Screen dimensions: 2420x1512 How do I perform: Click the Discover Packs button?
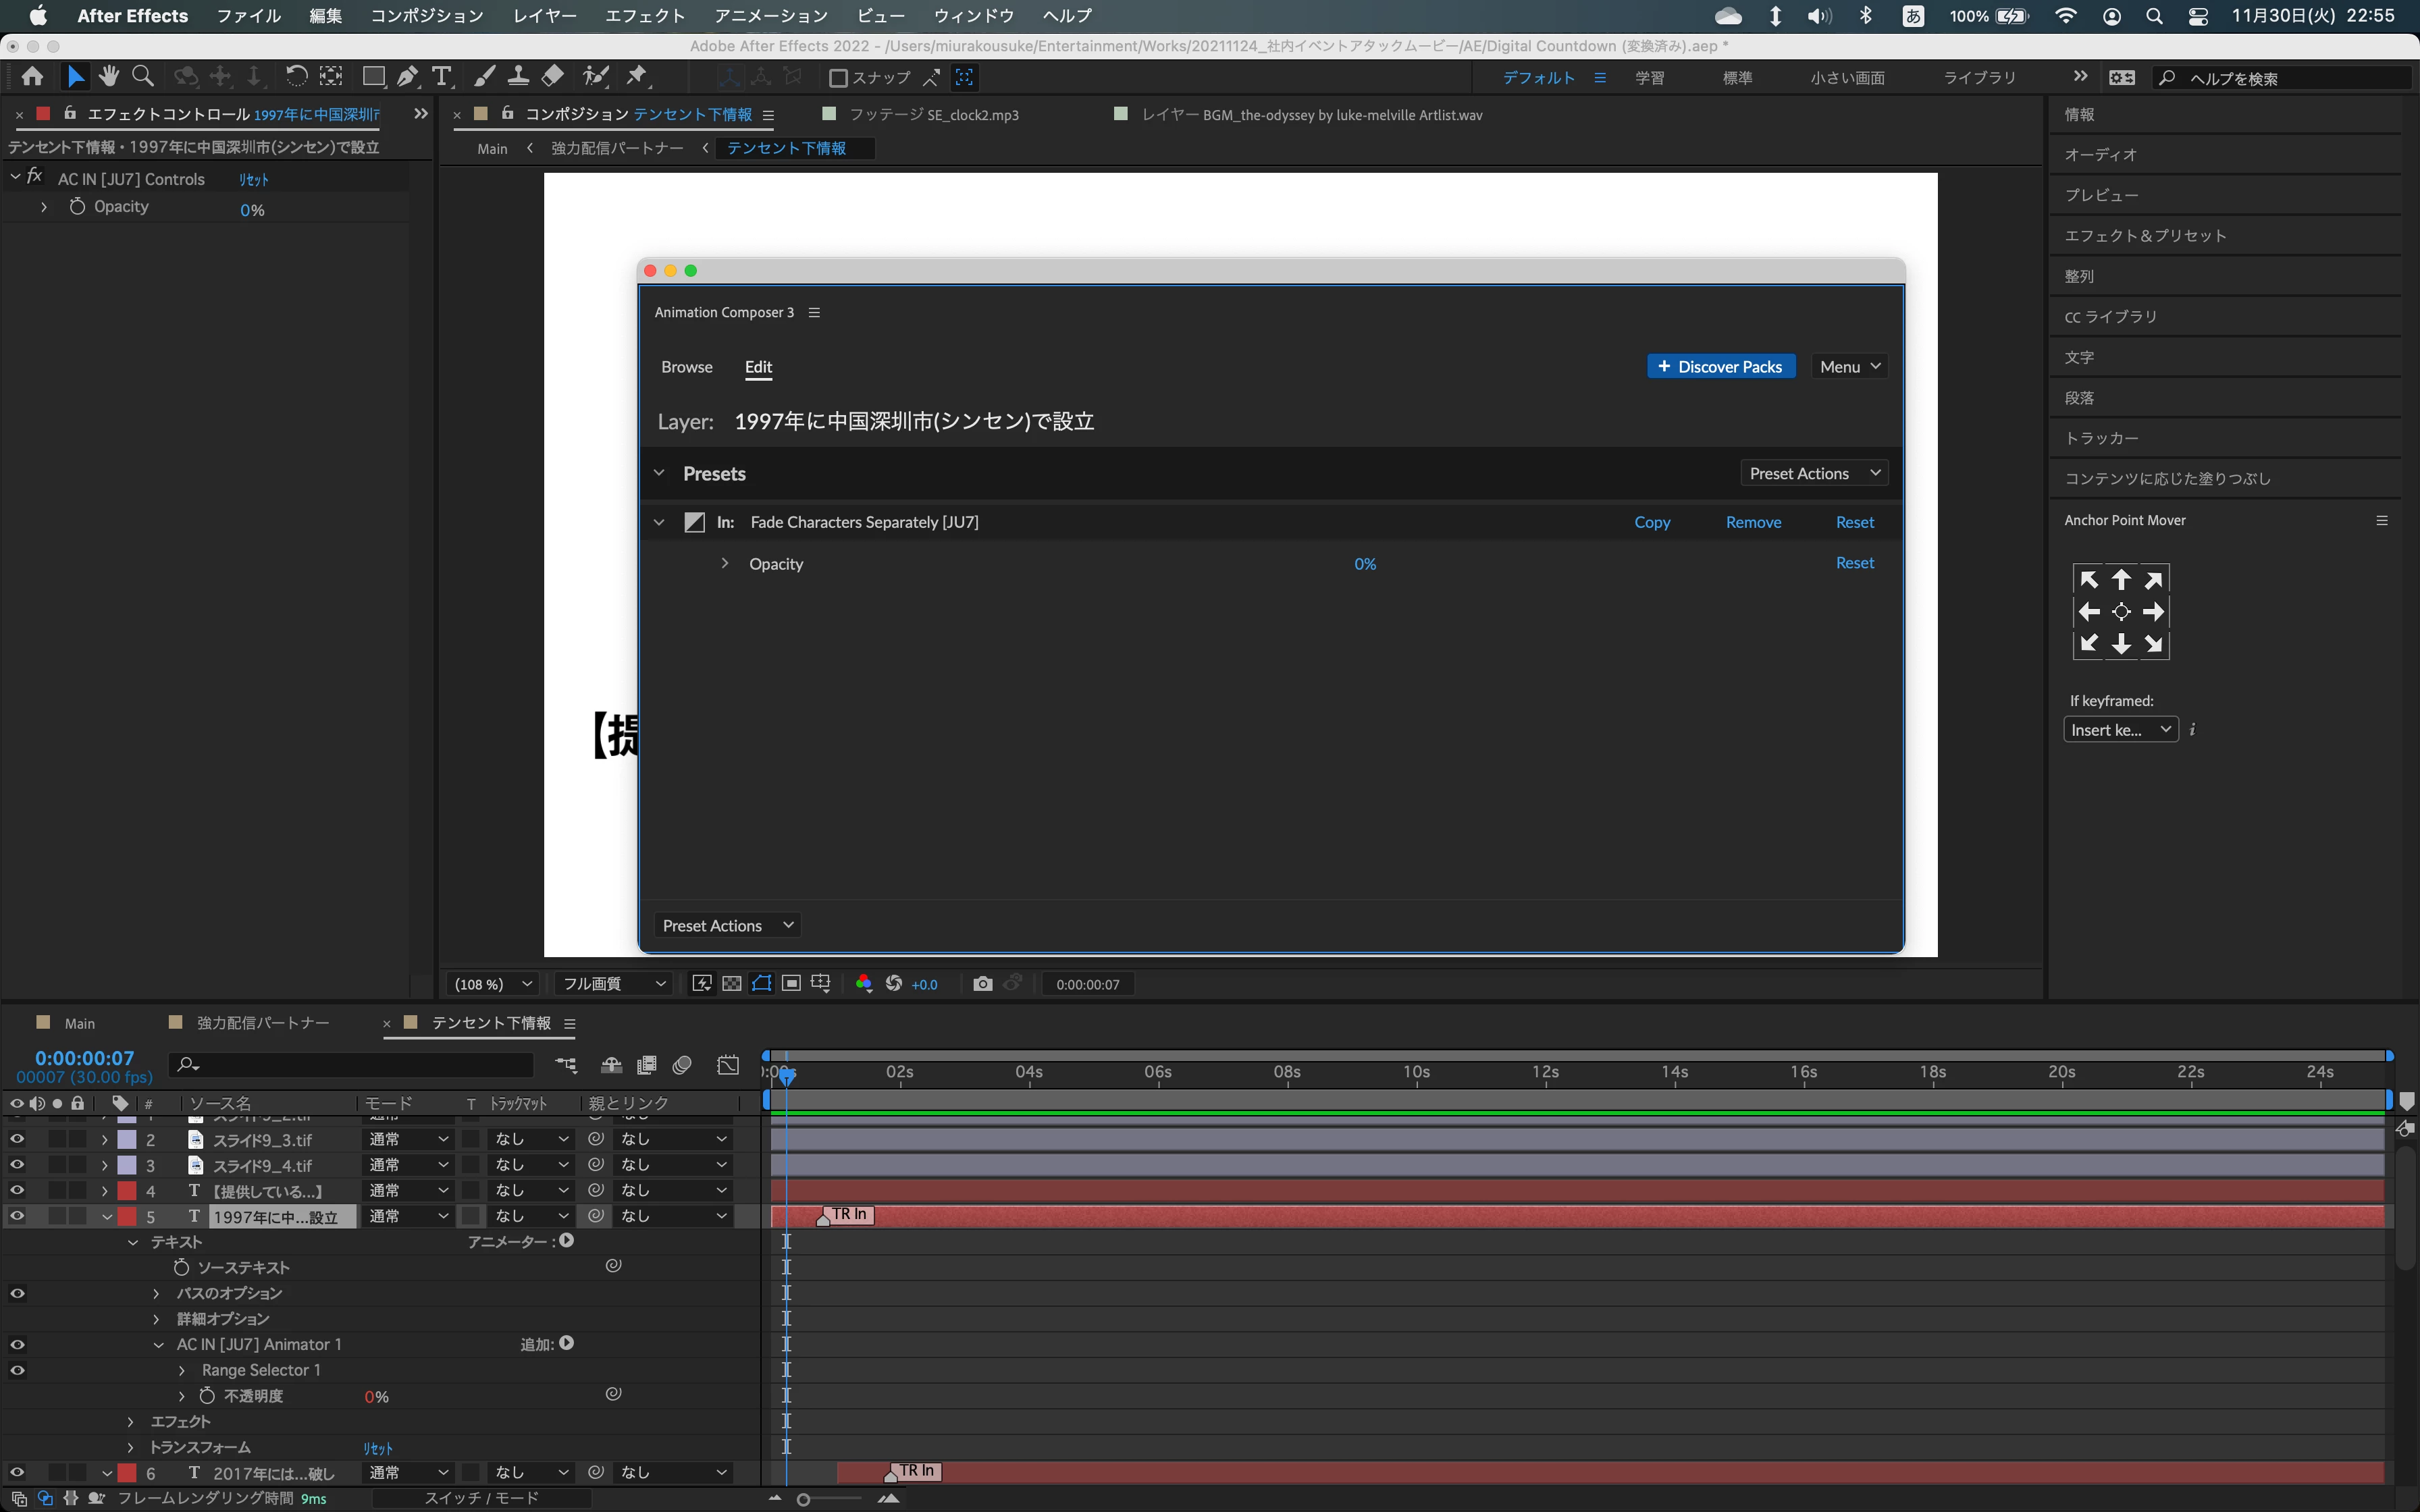coord(1720,367)
